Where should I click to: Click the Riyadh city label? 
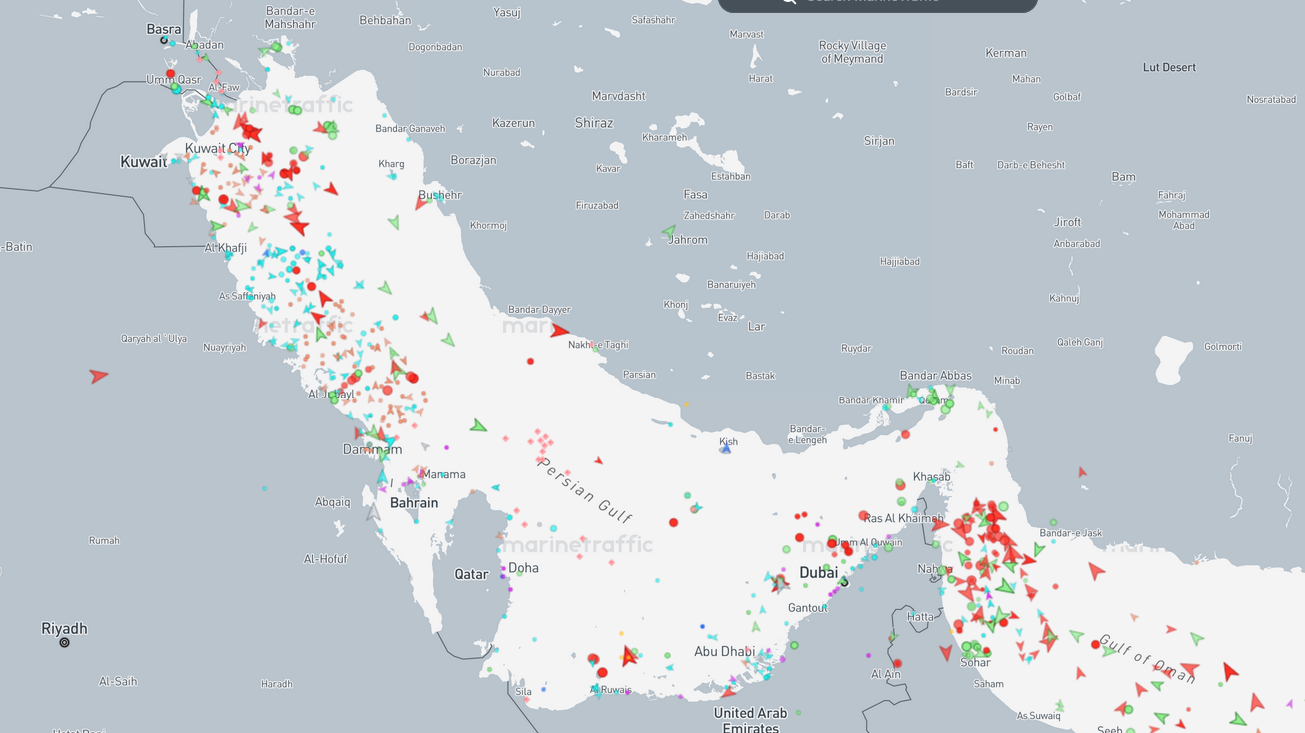pyautogui.click(x=64, y=628)
